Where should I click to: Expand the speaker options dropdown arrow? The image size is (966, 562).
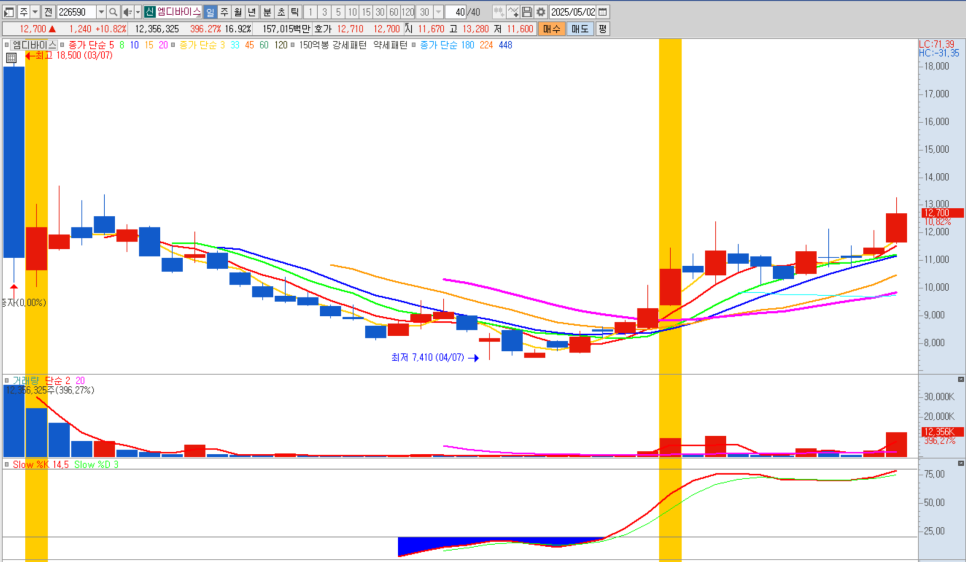(x=137, y=12)
